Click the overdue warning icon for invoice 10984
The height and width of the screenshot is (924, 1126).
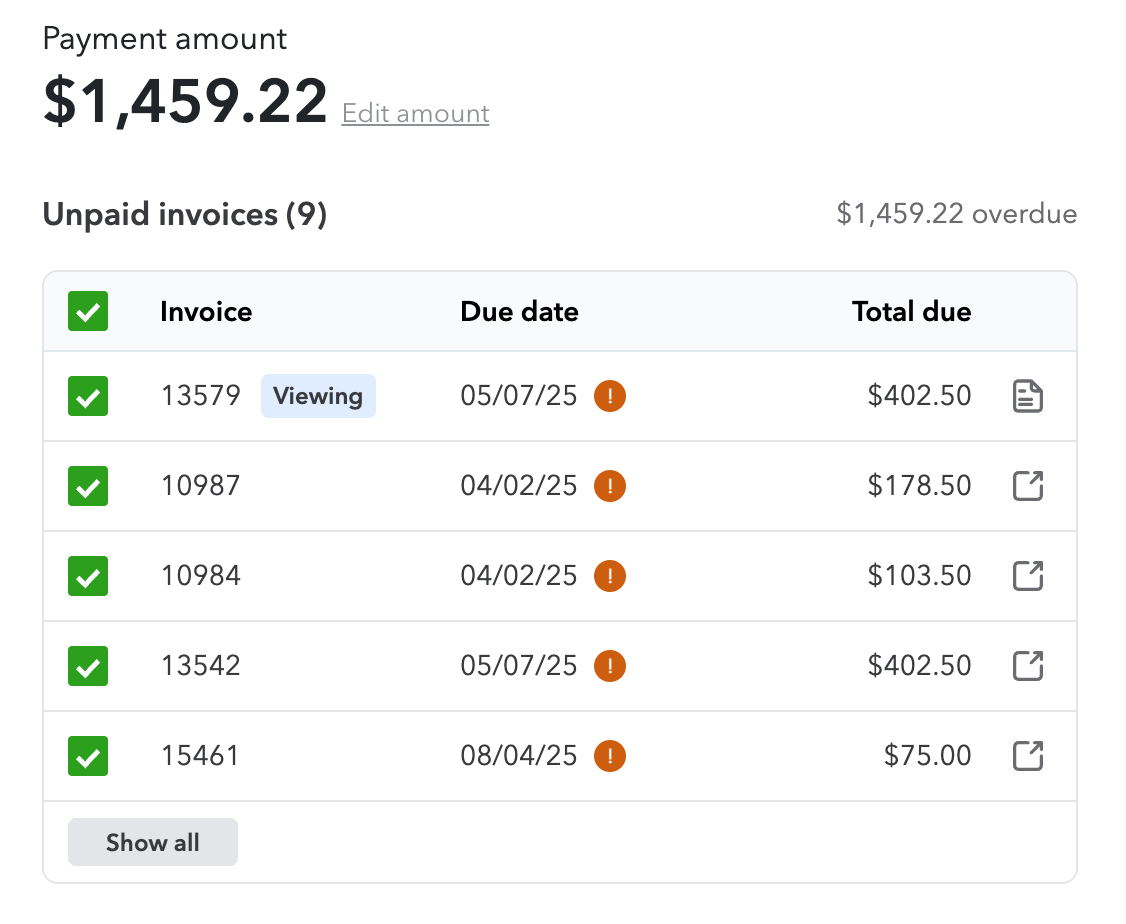[x=610, y=576]
